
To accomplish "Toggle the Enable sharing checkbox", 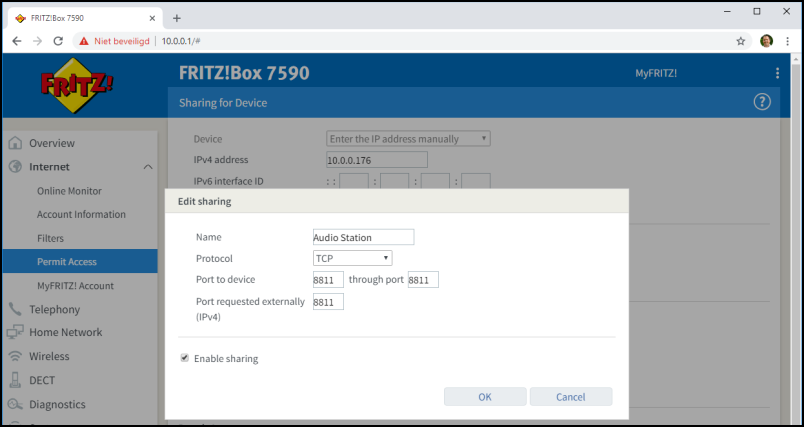I will (185, 358).
